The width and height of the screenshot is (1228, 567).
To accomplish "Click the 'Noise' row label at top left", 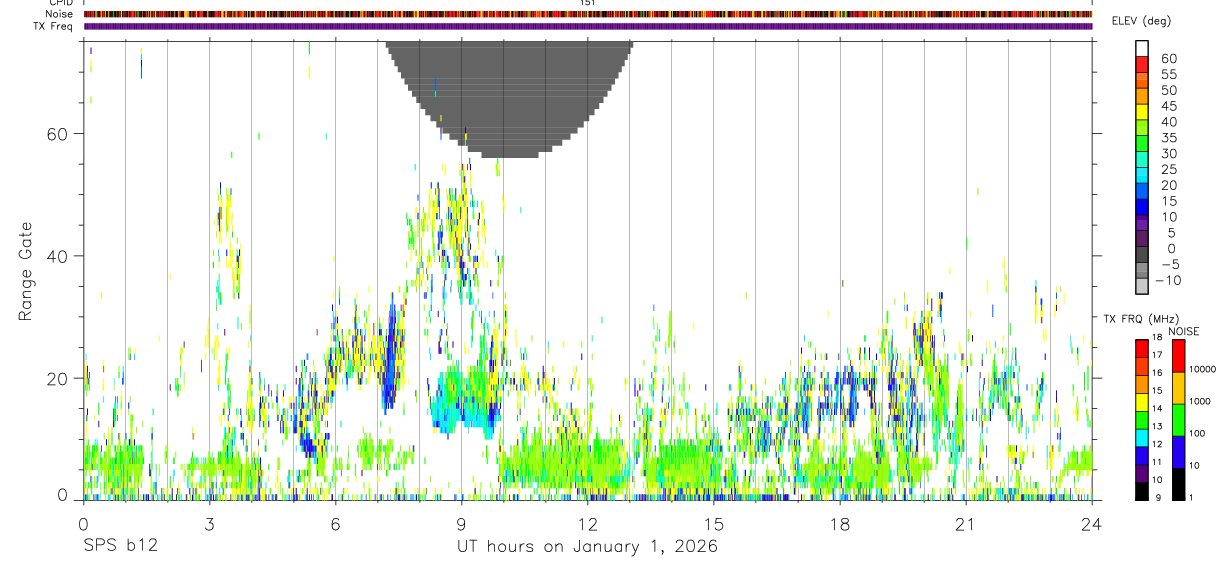I will click(x=60, y=14).
